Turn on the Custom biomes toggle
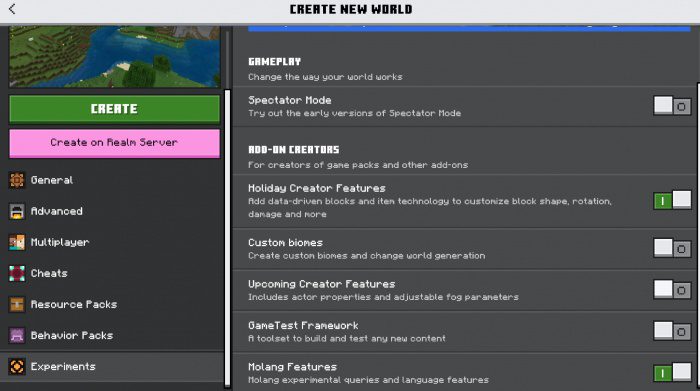Screen dimensions: 700x391 pyautogui.click(x=672, y=248)
